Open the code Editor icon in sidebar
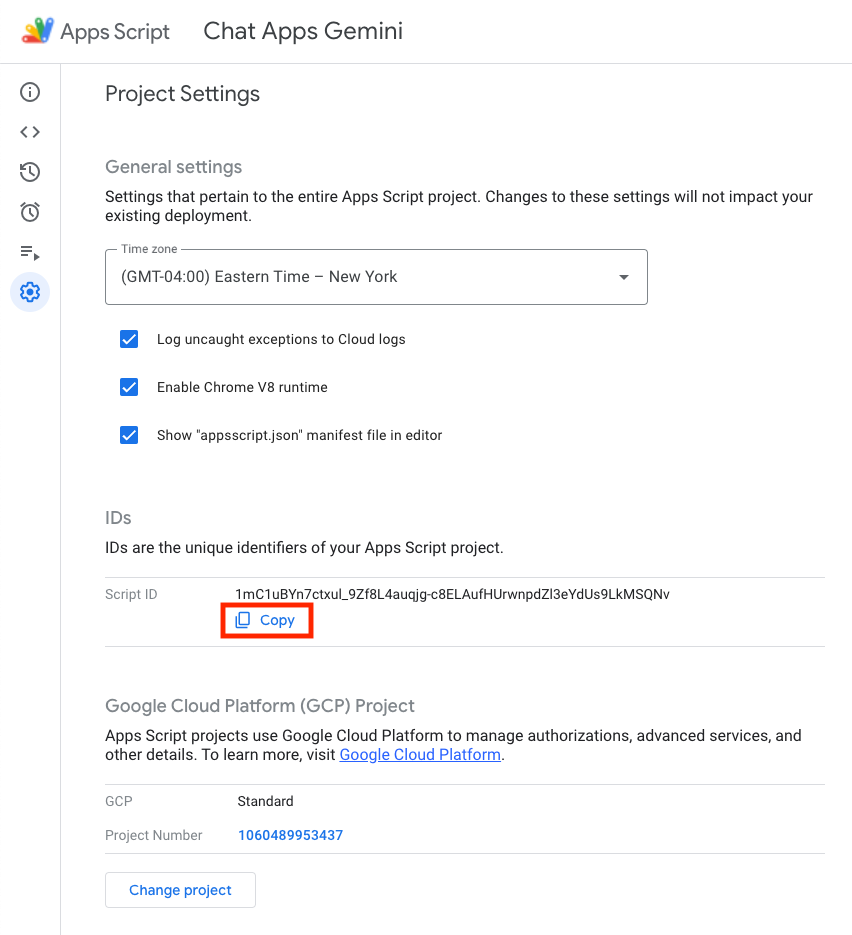 [x=30, y=132]
